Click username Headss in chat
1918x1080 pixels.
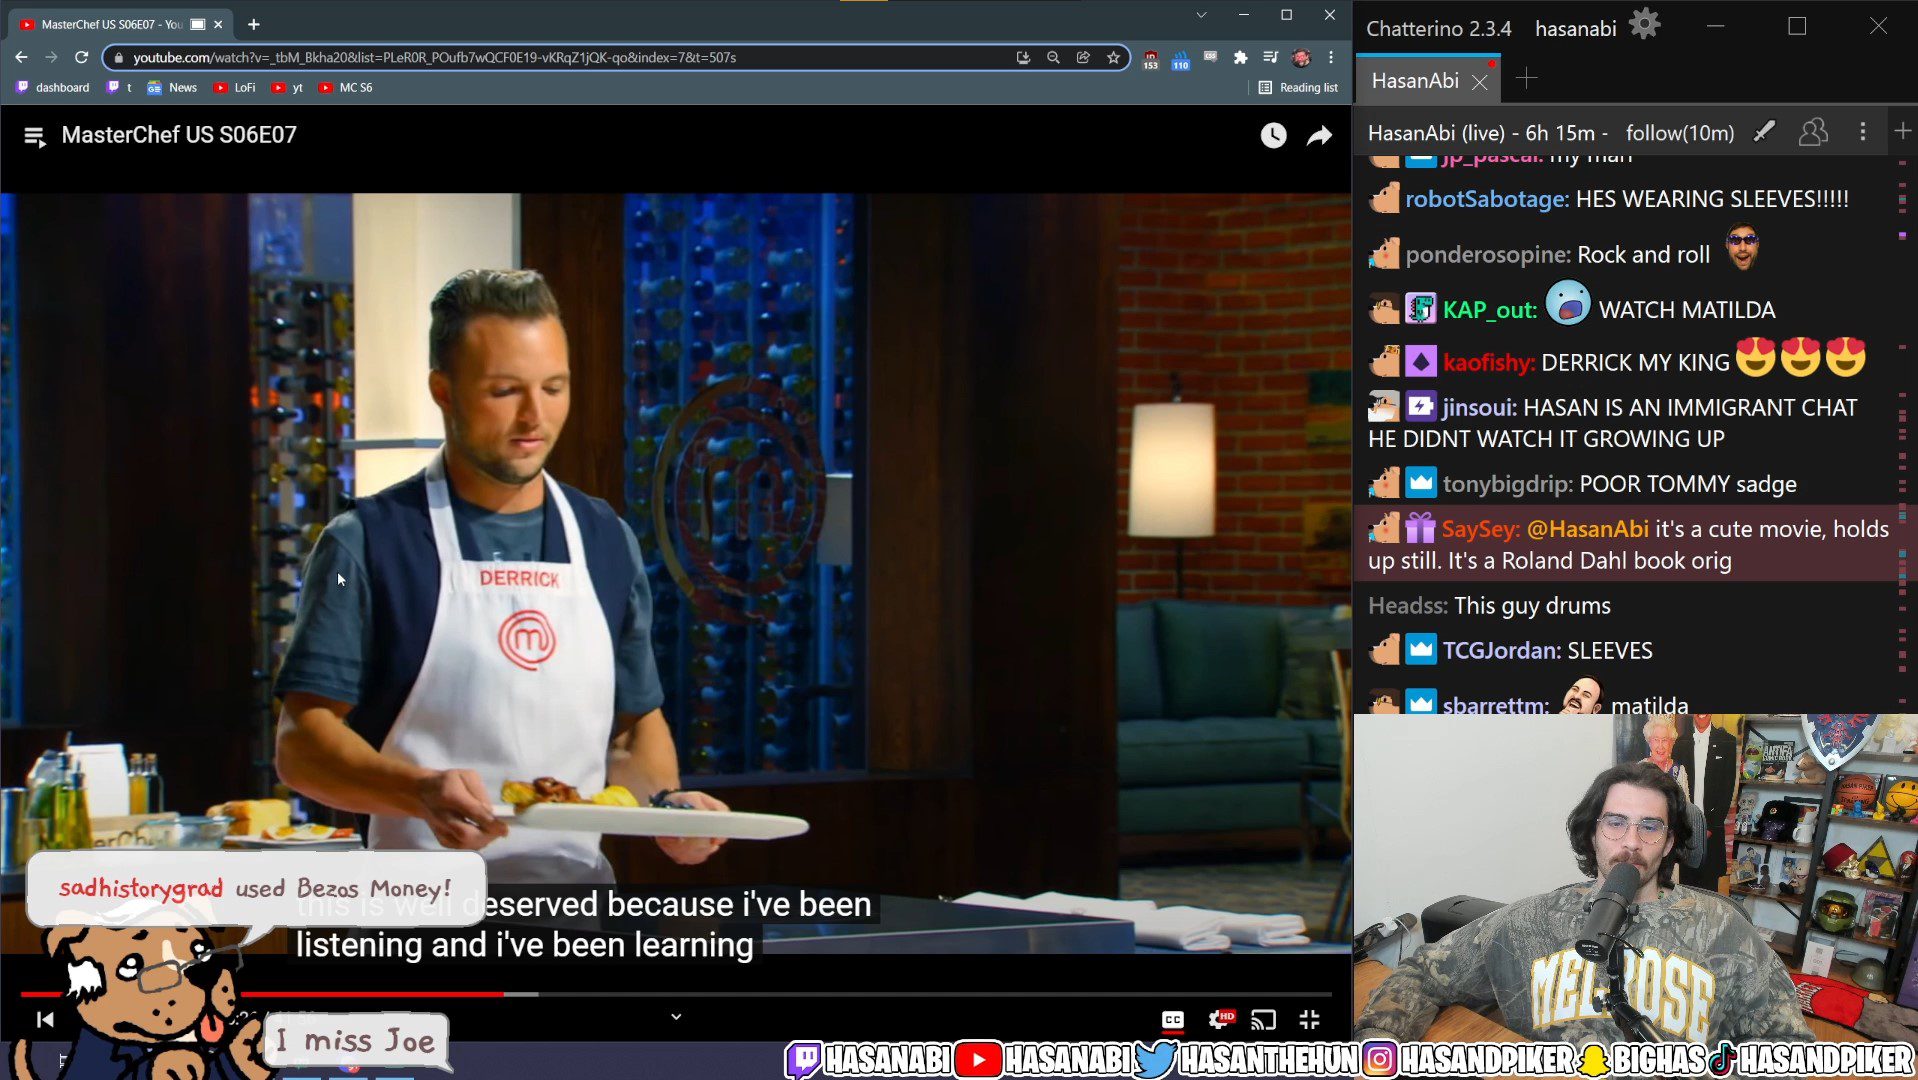(x=1408, y=605)
